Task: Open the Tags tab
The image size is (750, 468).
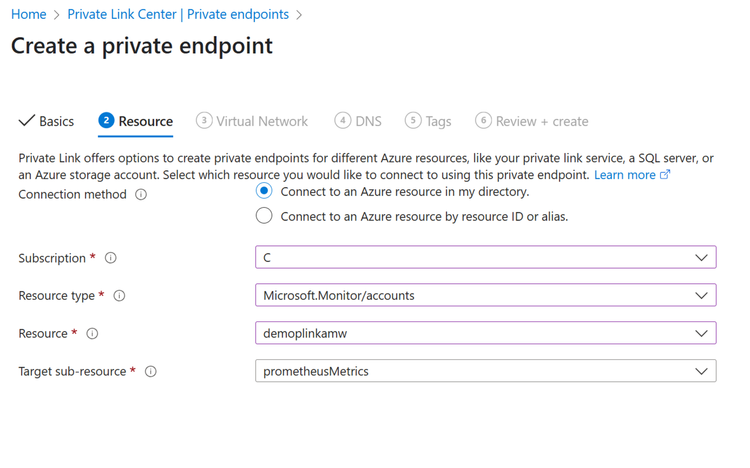Action: [438, 121]
